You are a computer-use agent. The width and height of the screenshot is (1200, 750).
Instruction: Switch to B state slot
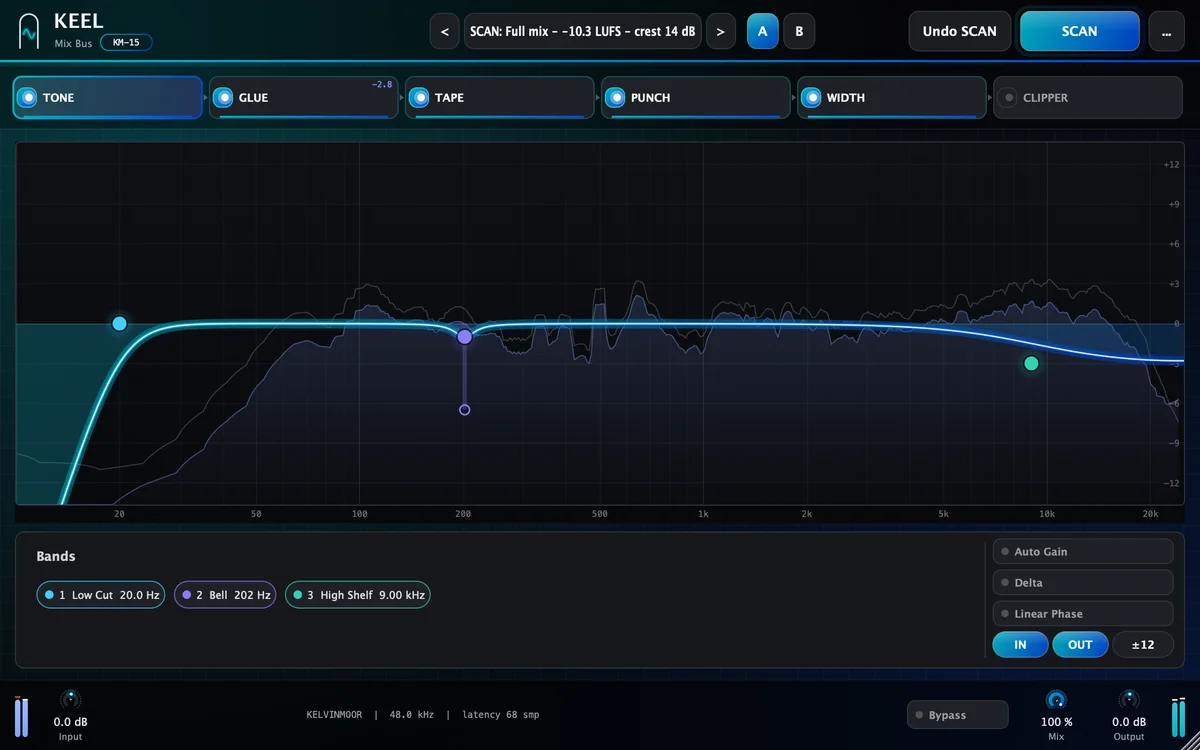coord(799,31)
